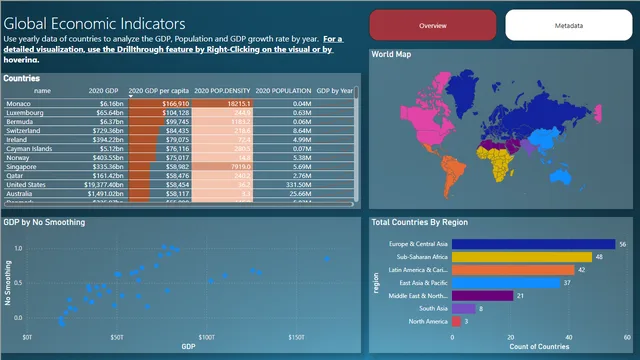Select the United States row name
This screenshot has height=360, width=640.
(x=26, y=184)
